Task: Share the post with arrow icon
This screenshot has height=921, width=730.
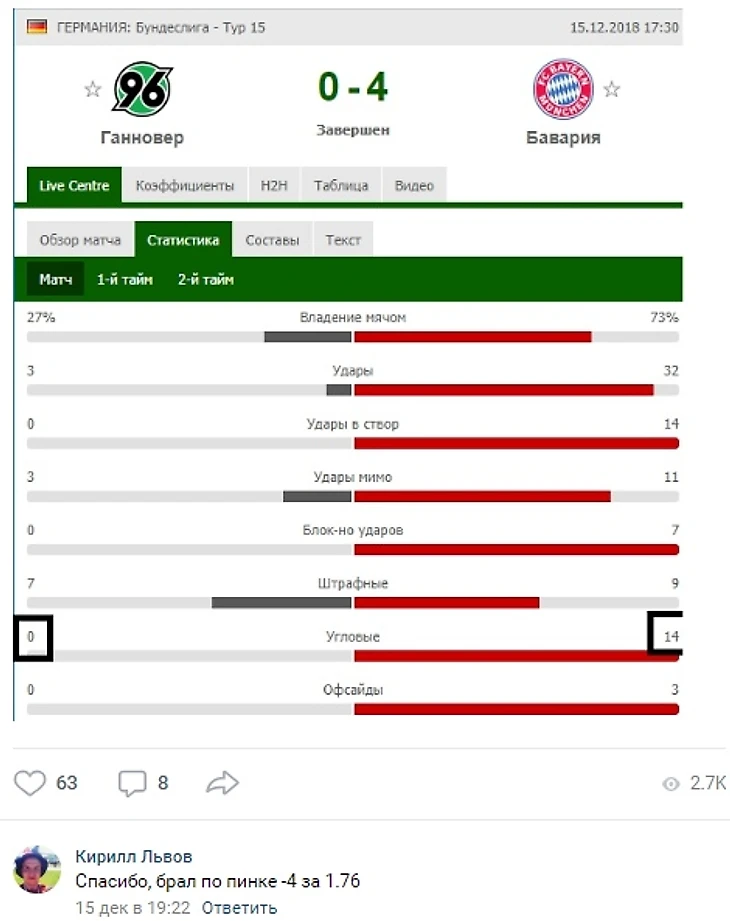Action: 223,783
